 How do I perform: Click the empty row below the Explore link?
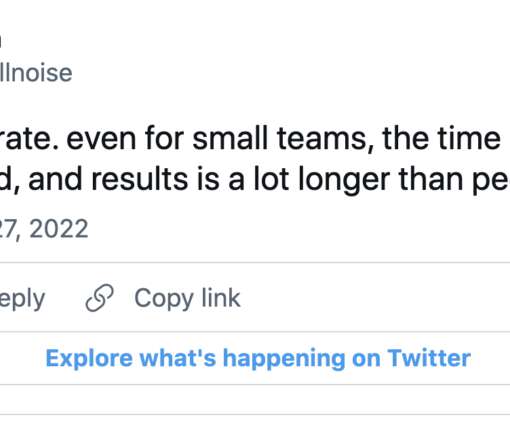[255, 400]
